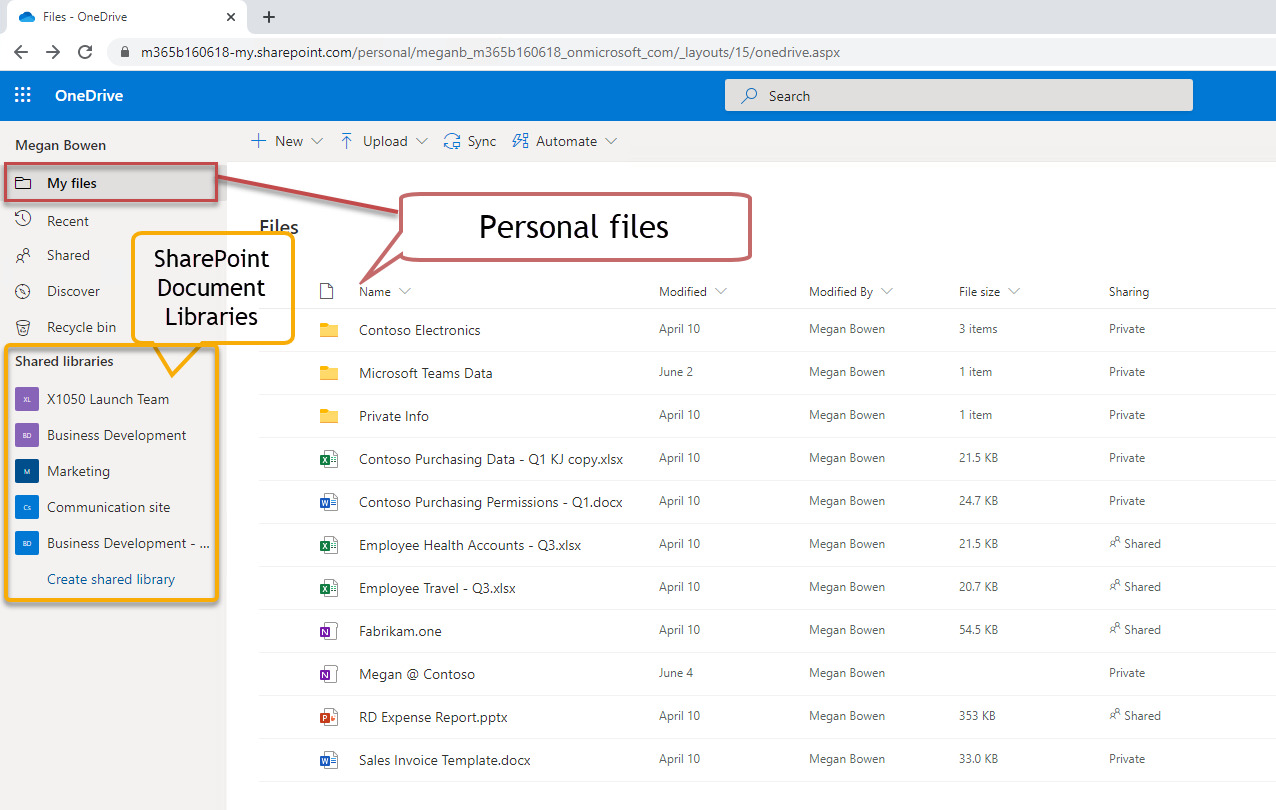Viewport: 1276px width, 810px height.
Task: Click the search magnifier icon
Action: [x=749, y=96]
